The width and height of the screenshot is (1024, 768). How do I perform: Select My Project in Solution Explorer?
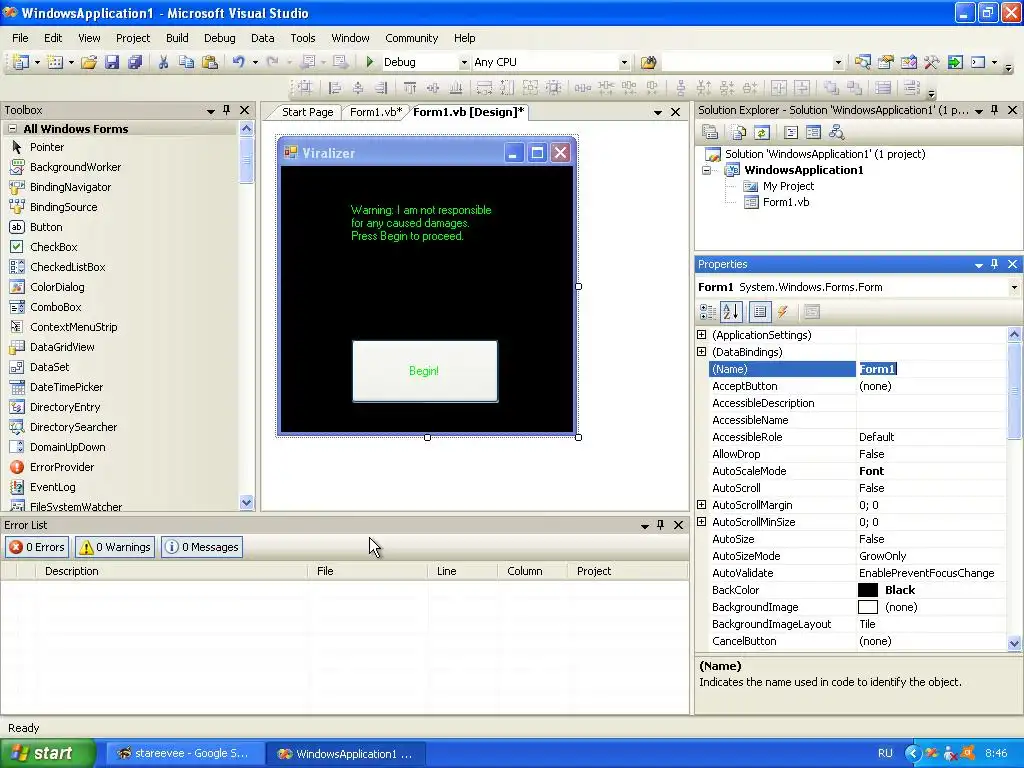(788, 186)
